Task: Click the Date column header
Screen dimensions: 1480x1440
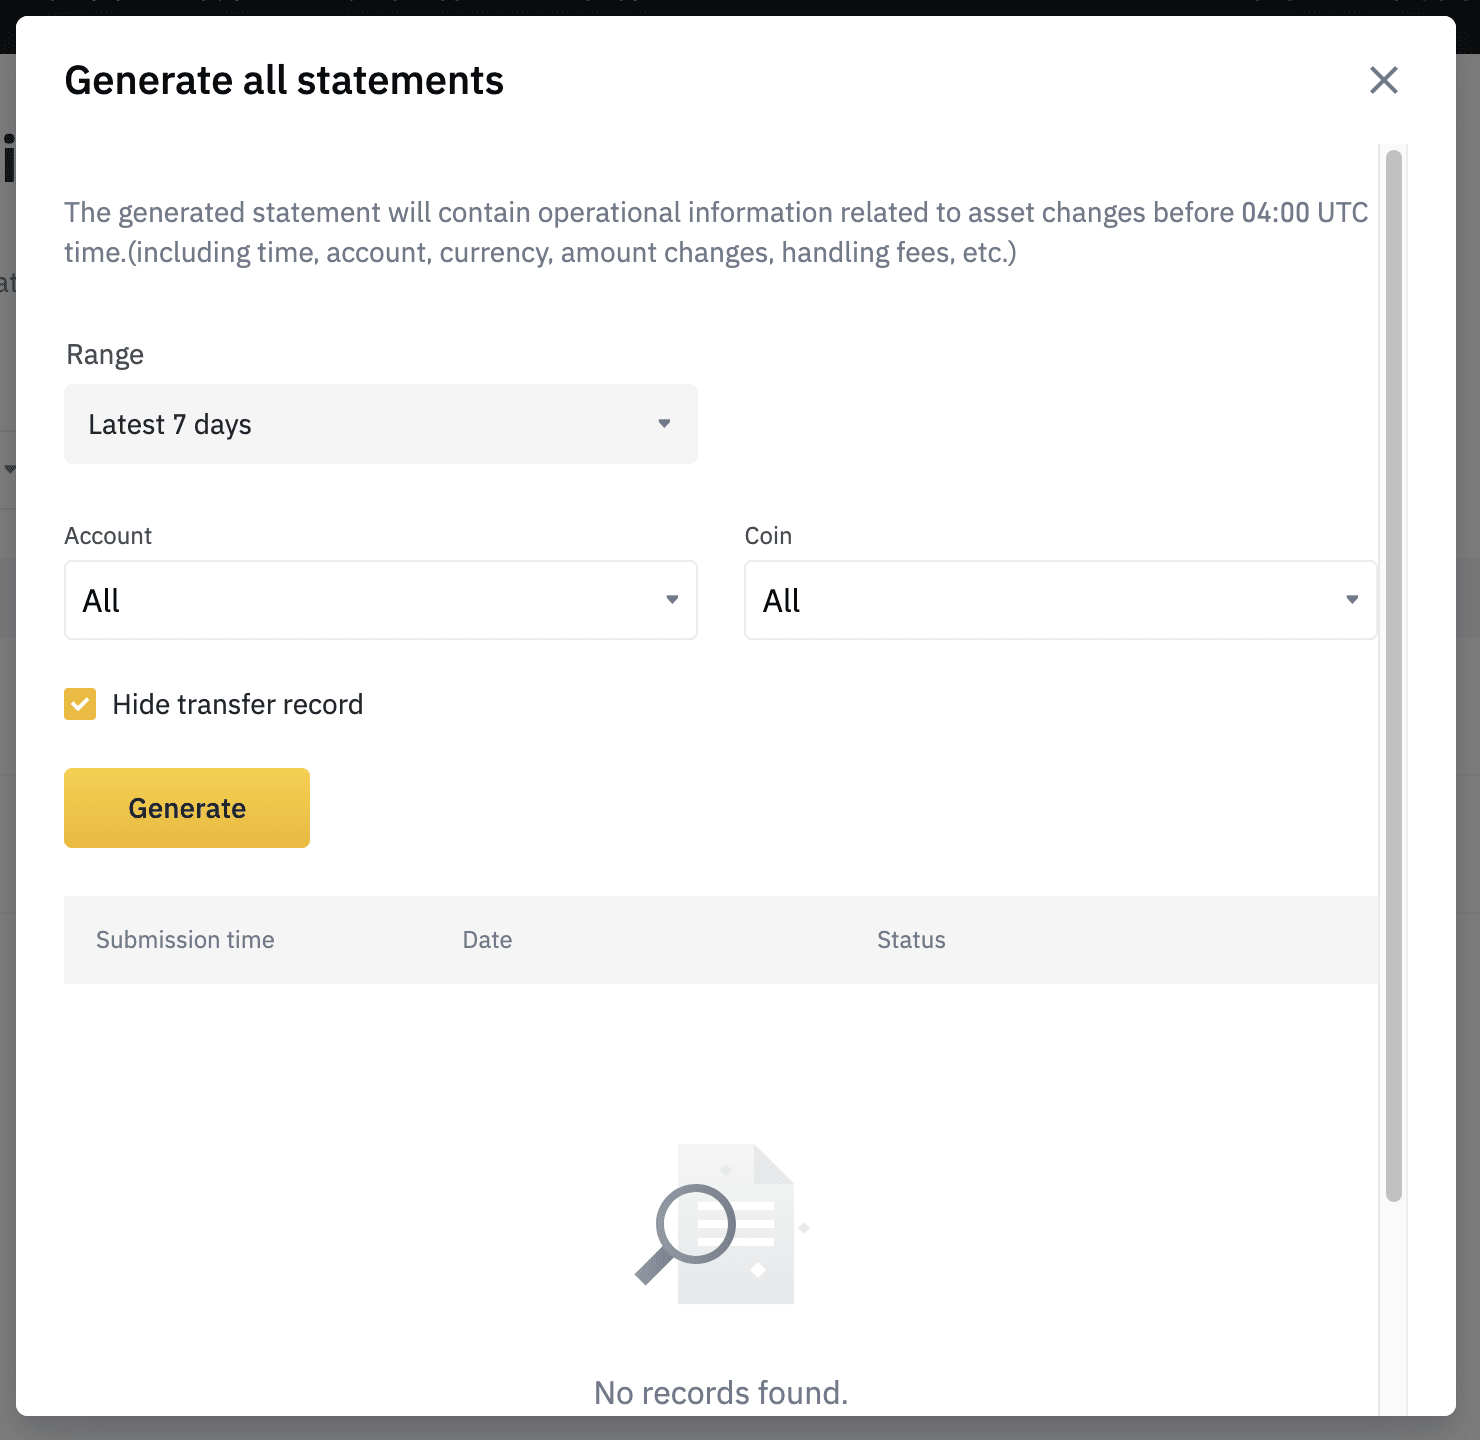Action: coord(487,940)
